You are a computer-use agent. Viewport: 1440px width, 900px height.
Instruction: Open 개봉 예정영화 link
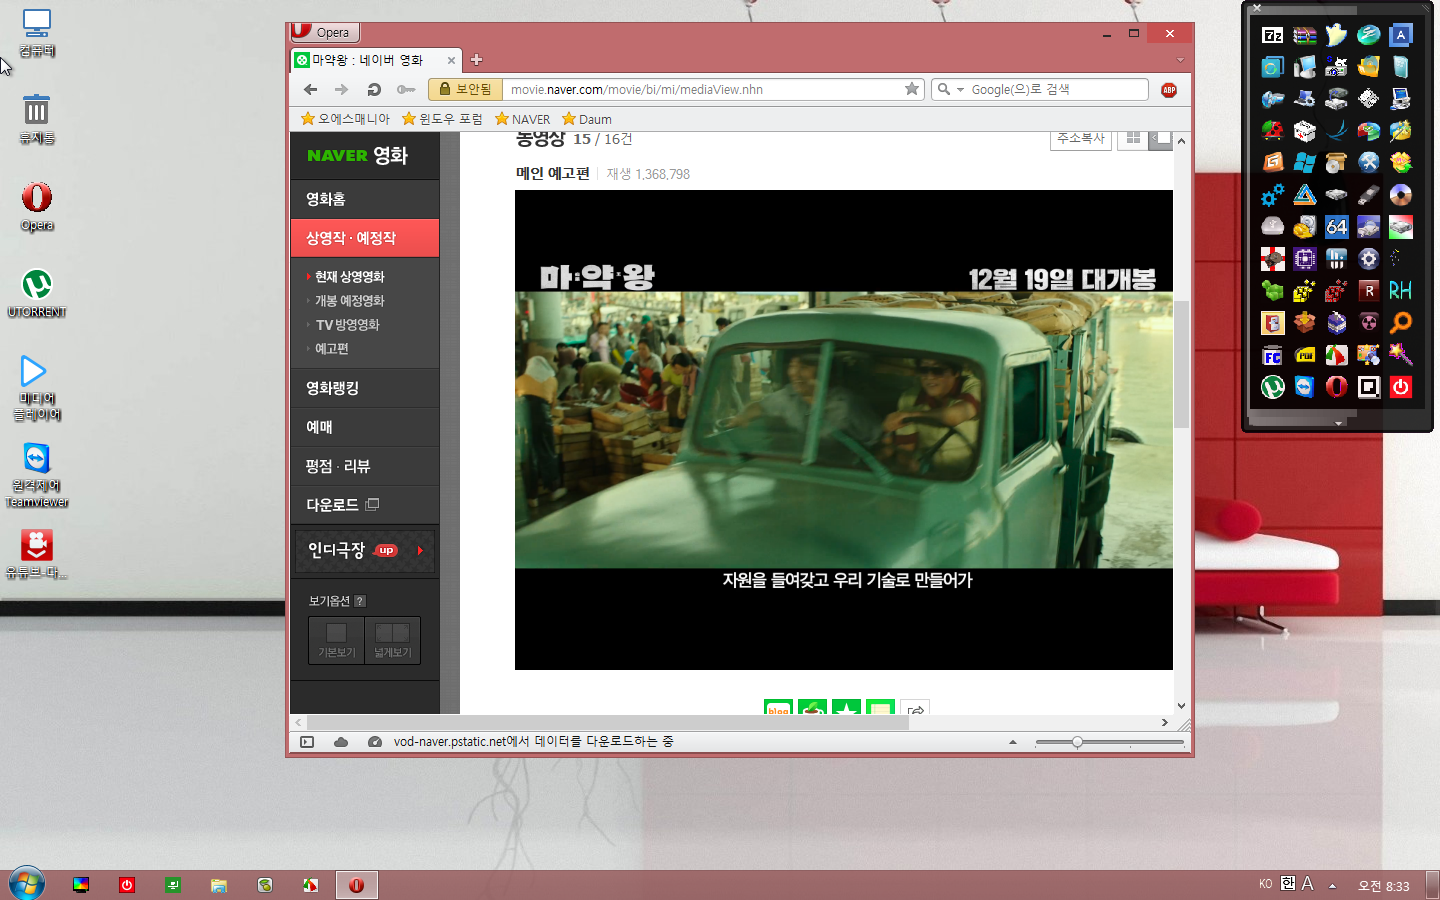349,301
